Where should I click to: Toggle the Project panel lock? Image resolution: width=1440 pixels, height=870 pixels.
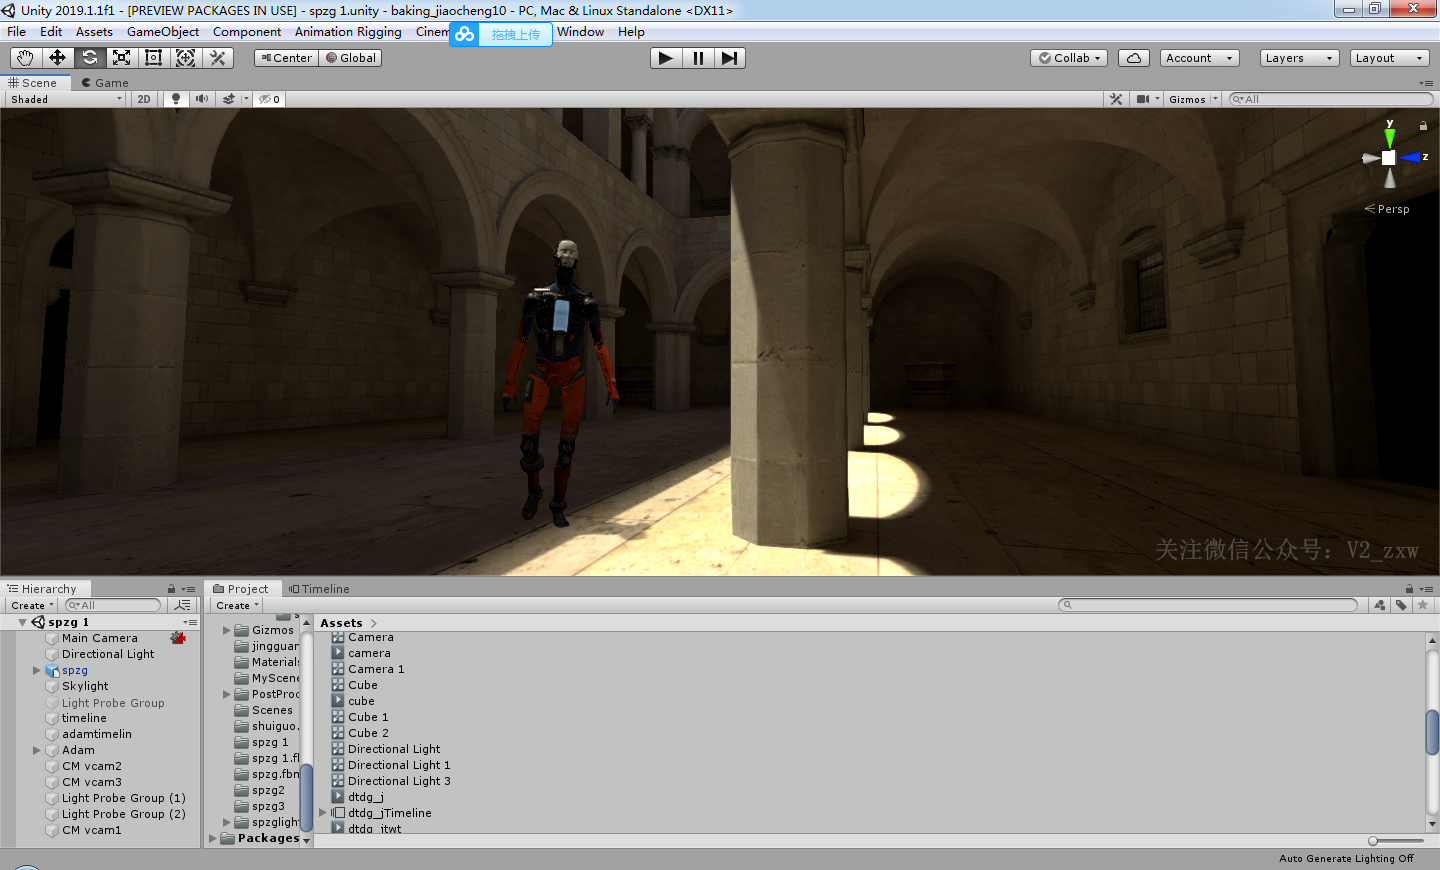click(1409, 589)
